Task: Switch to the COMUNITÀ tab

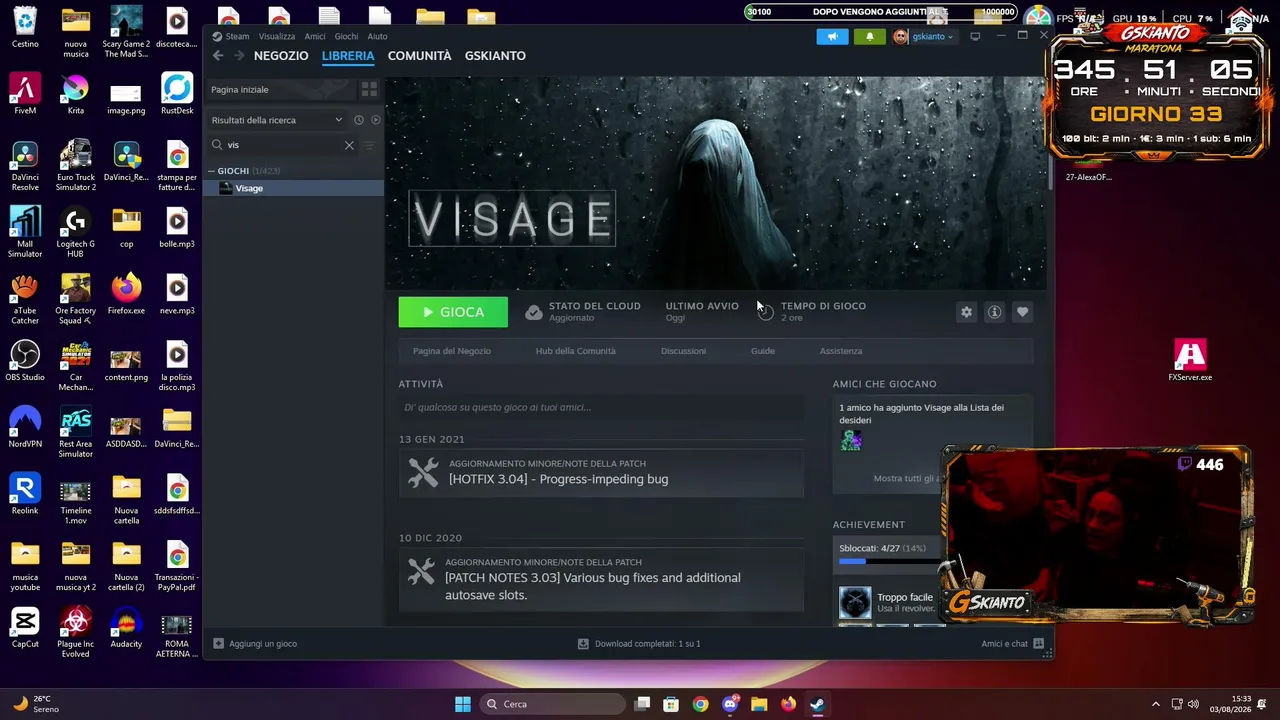Action: [x=420, y=56]
